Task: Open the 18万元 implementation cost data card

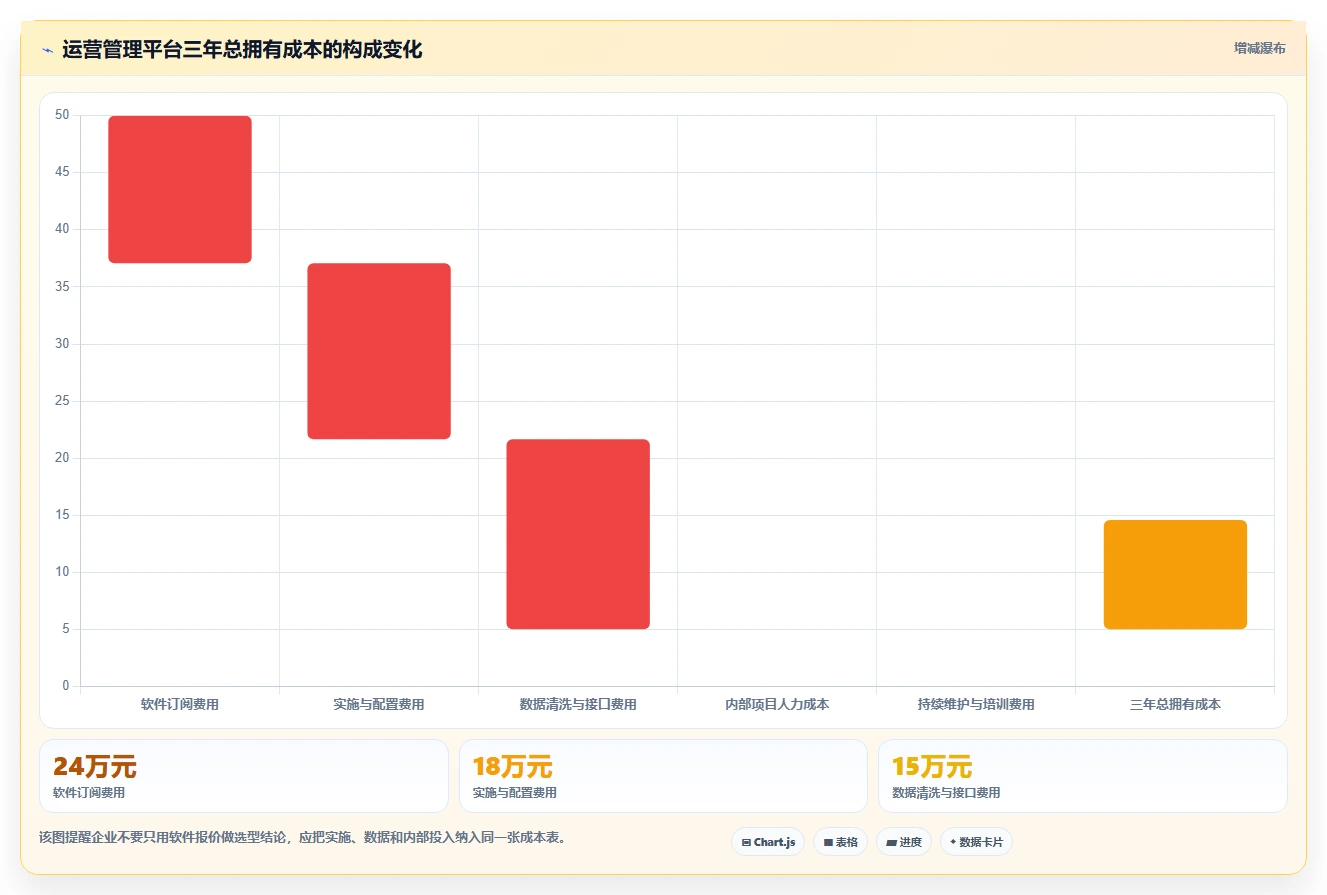Action: [663, 776]
